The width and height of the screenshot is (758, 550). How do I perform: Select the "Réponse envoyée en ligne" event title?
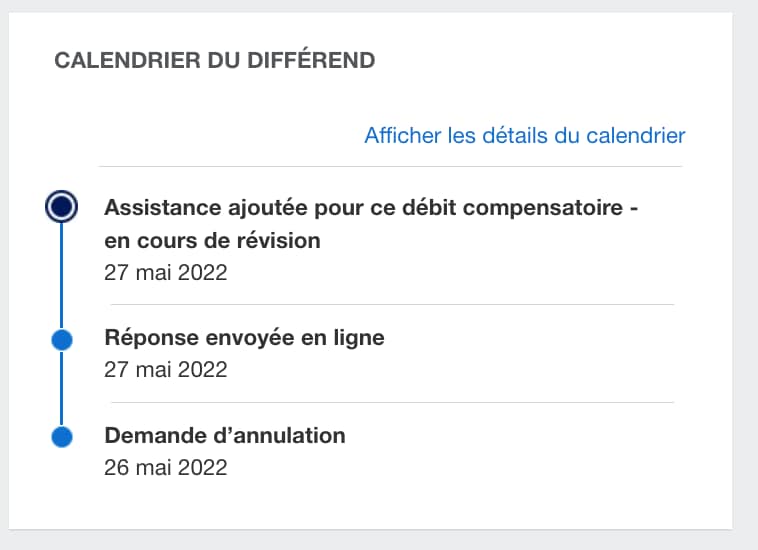pyautogui.click(x=244, y=338)
